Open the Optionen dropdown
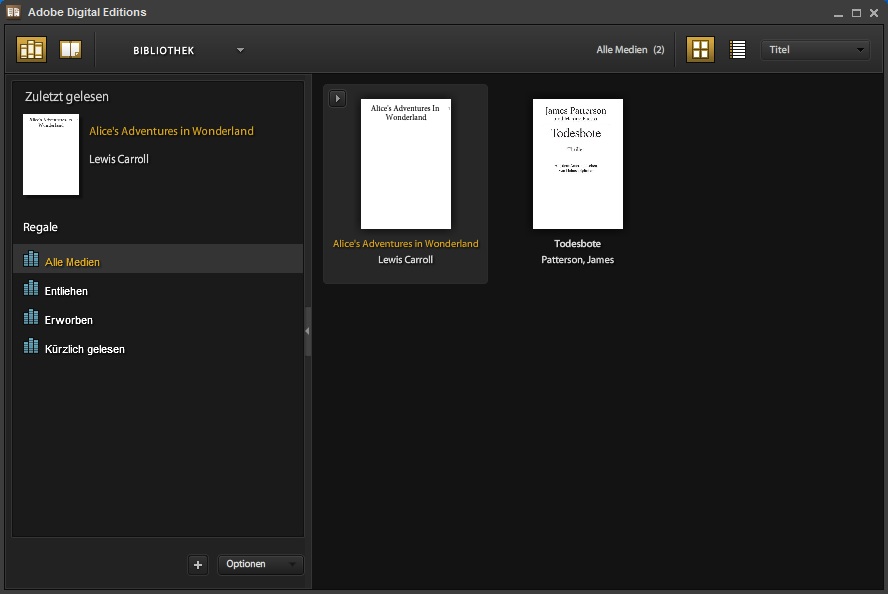 (261, 565)
